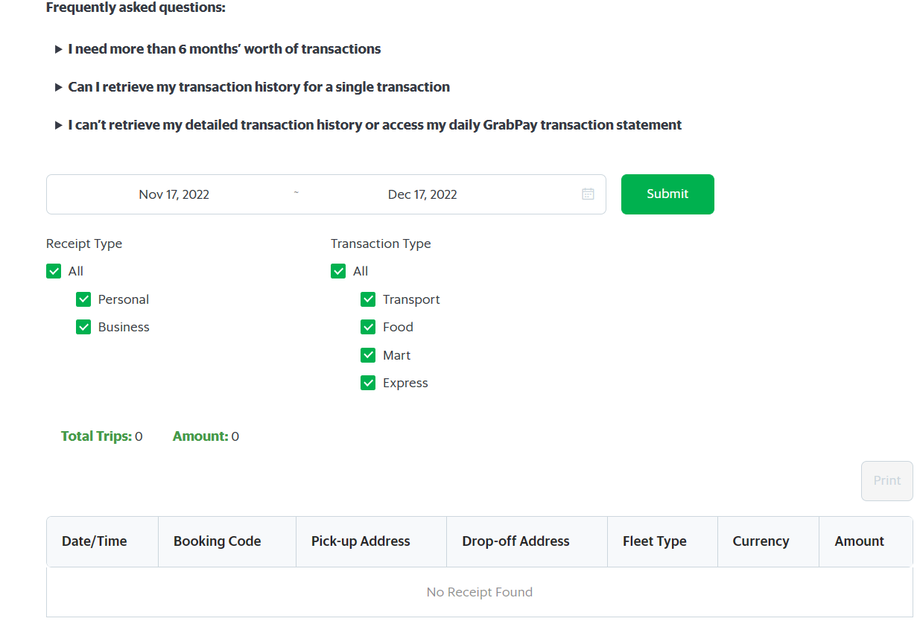Toggle the Express transaction checkbox
The width and height of the screenshot is (920, 627).
pos(369,383)
